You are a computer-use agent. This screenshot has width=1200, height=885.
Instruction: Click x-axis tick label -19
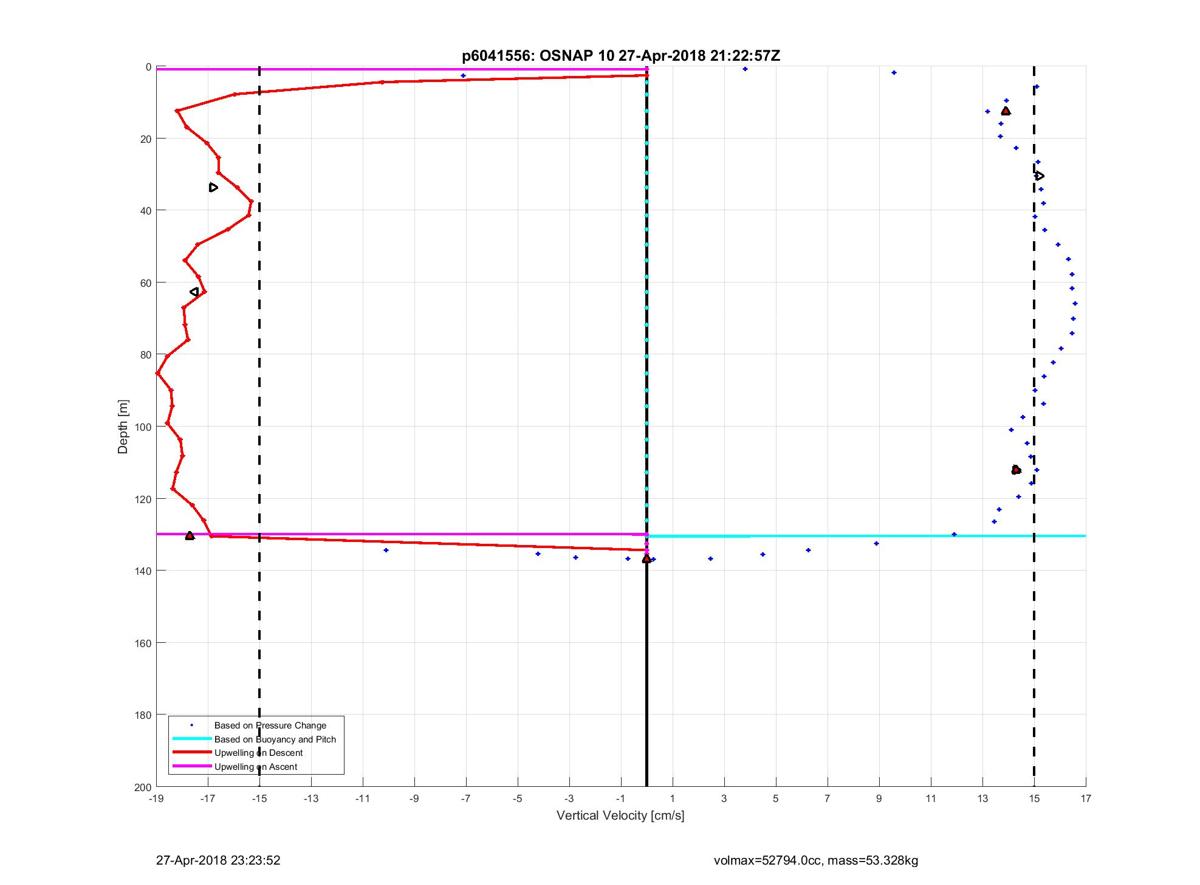[x=156, y=798]
